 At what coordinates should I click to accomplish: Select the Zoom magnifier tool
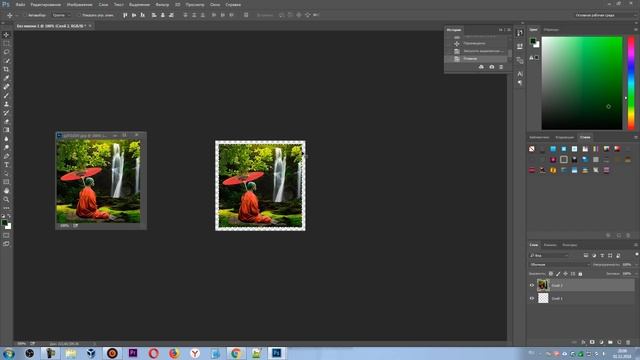(x=6, y=199)
